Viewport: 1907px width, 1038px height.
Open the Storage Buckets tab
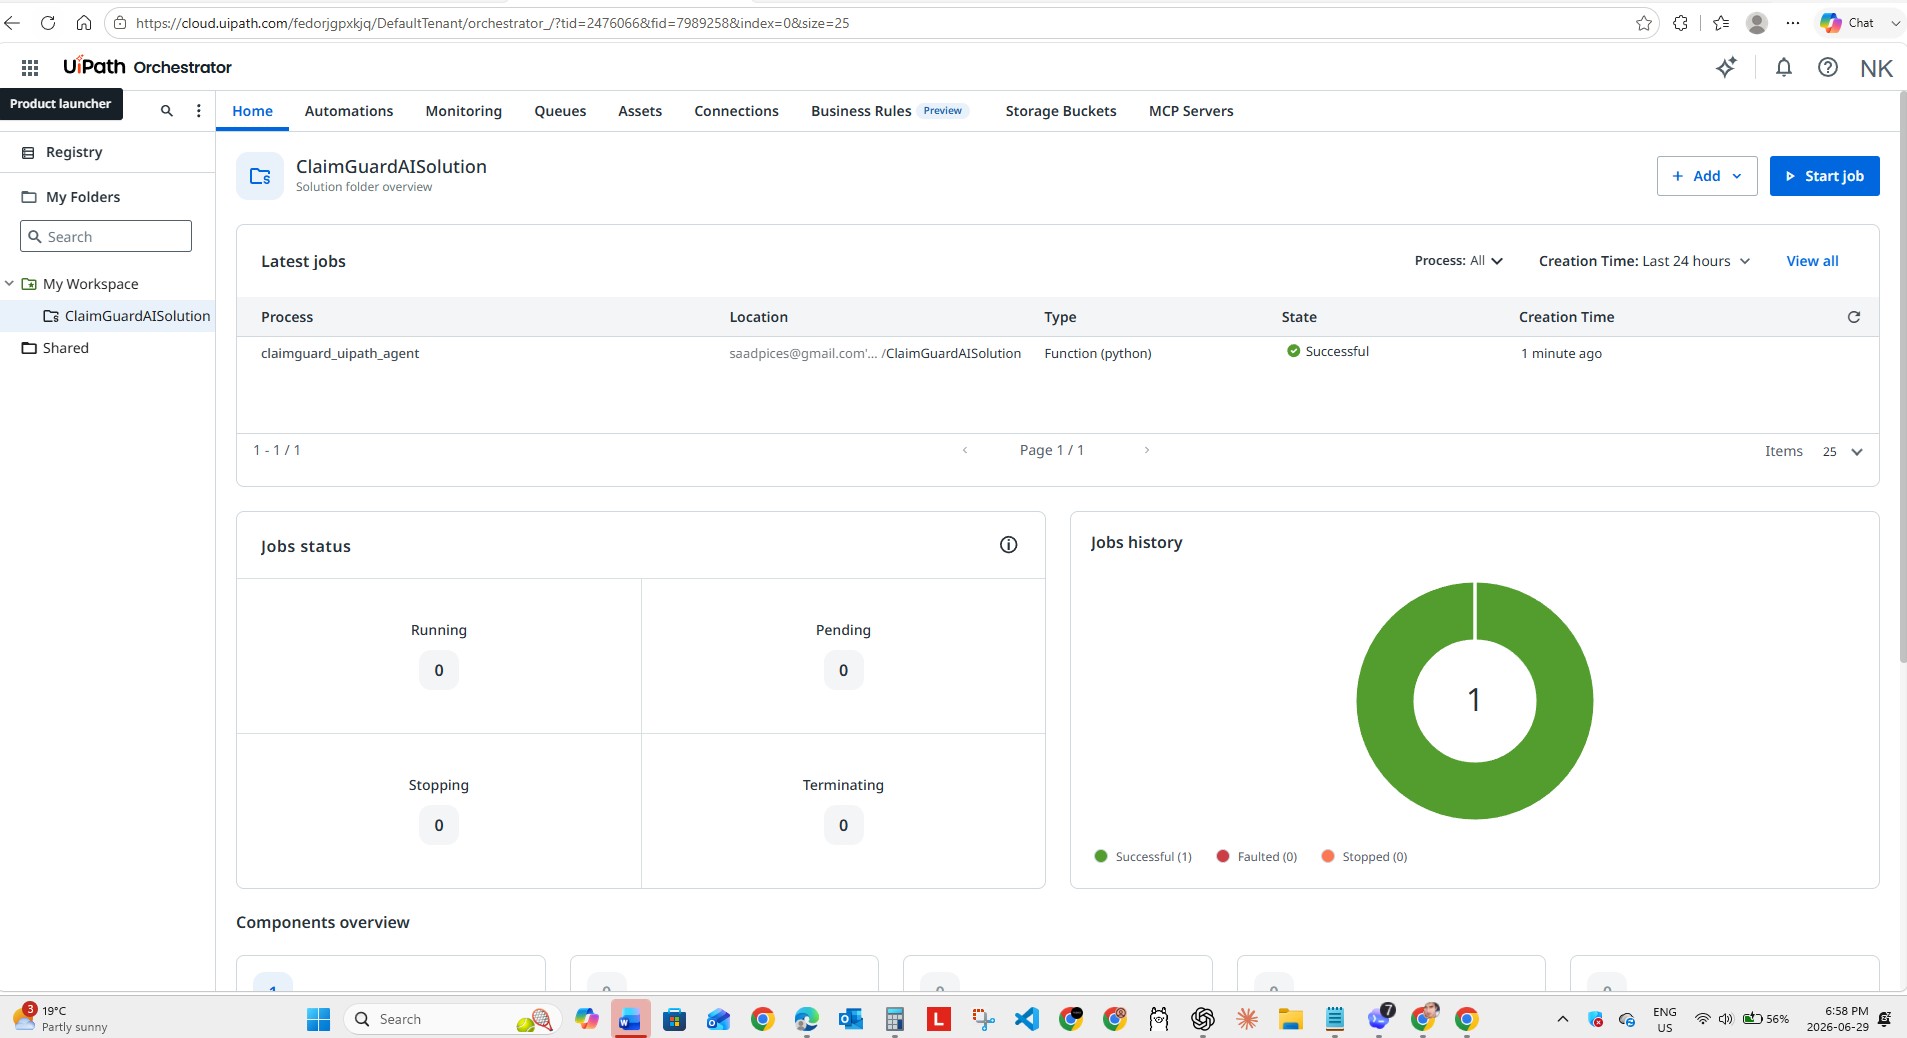click(1060, 111)
